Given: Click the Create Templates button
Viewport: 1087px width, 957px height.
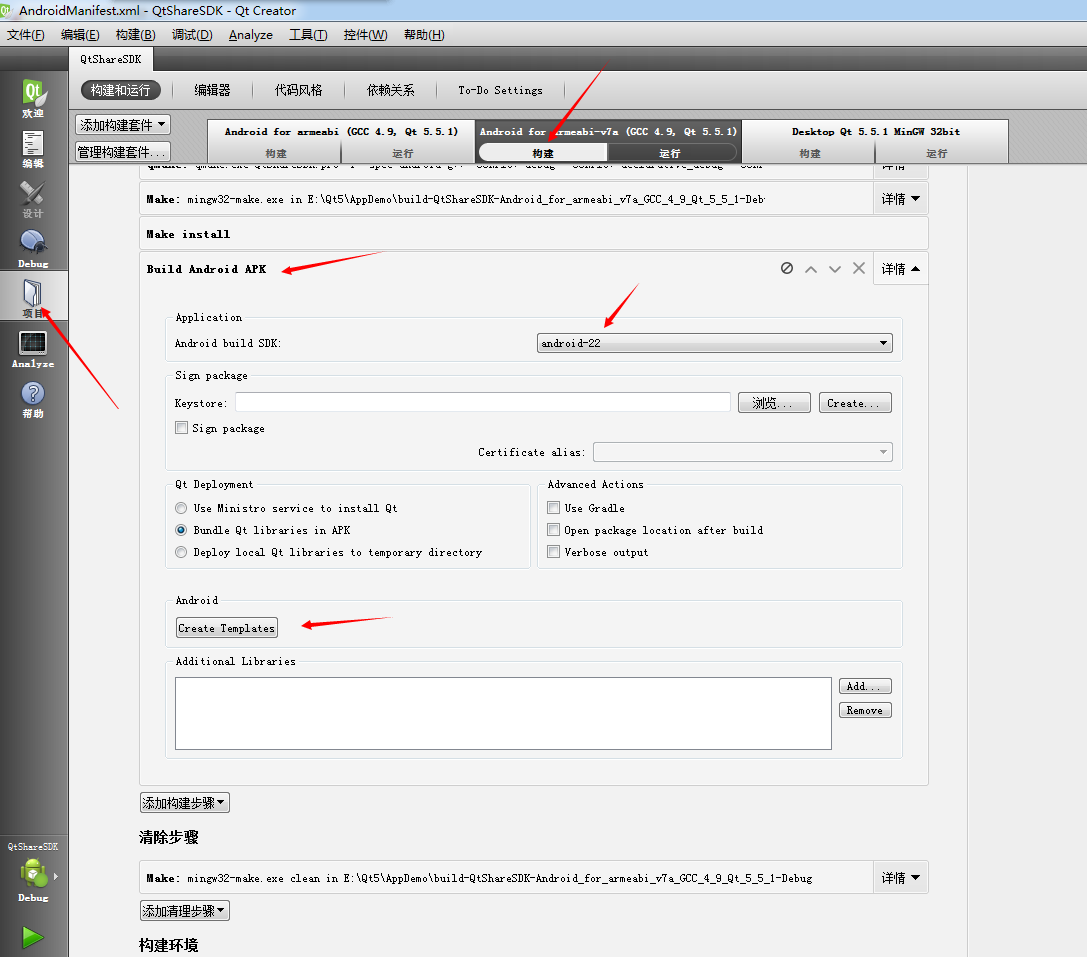Looking at the screenshot, I should 227,628.
